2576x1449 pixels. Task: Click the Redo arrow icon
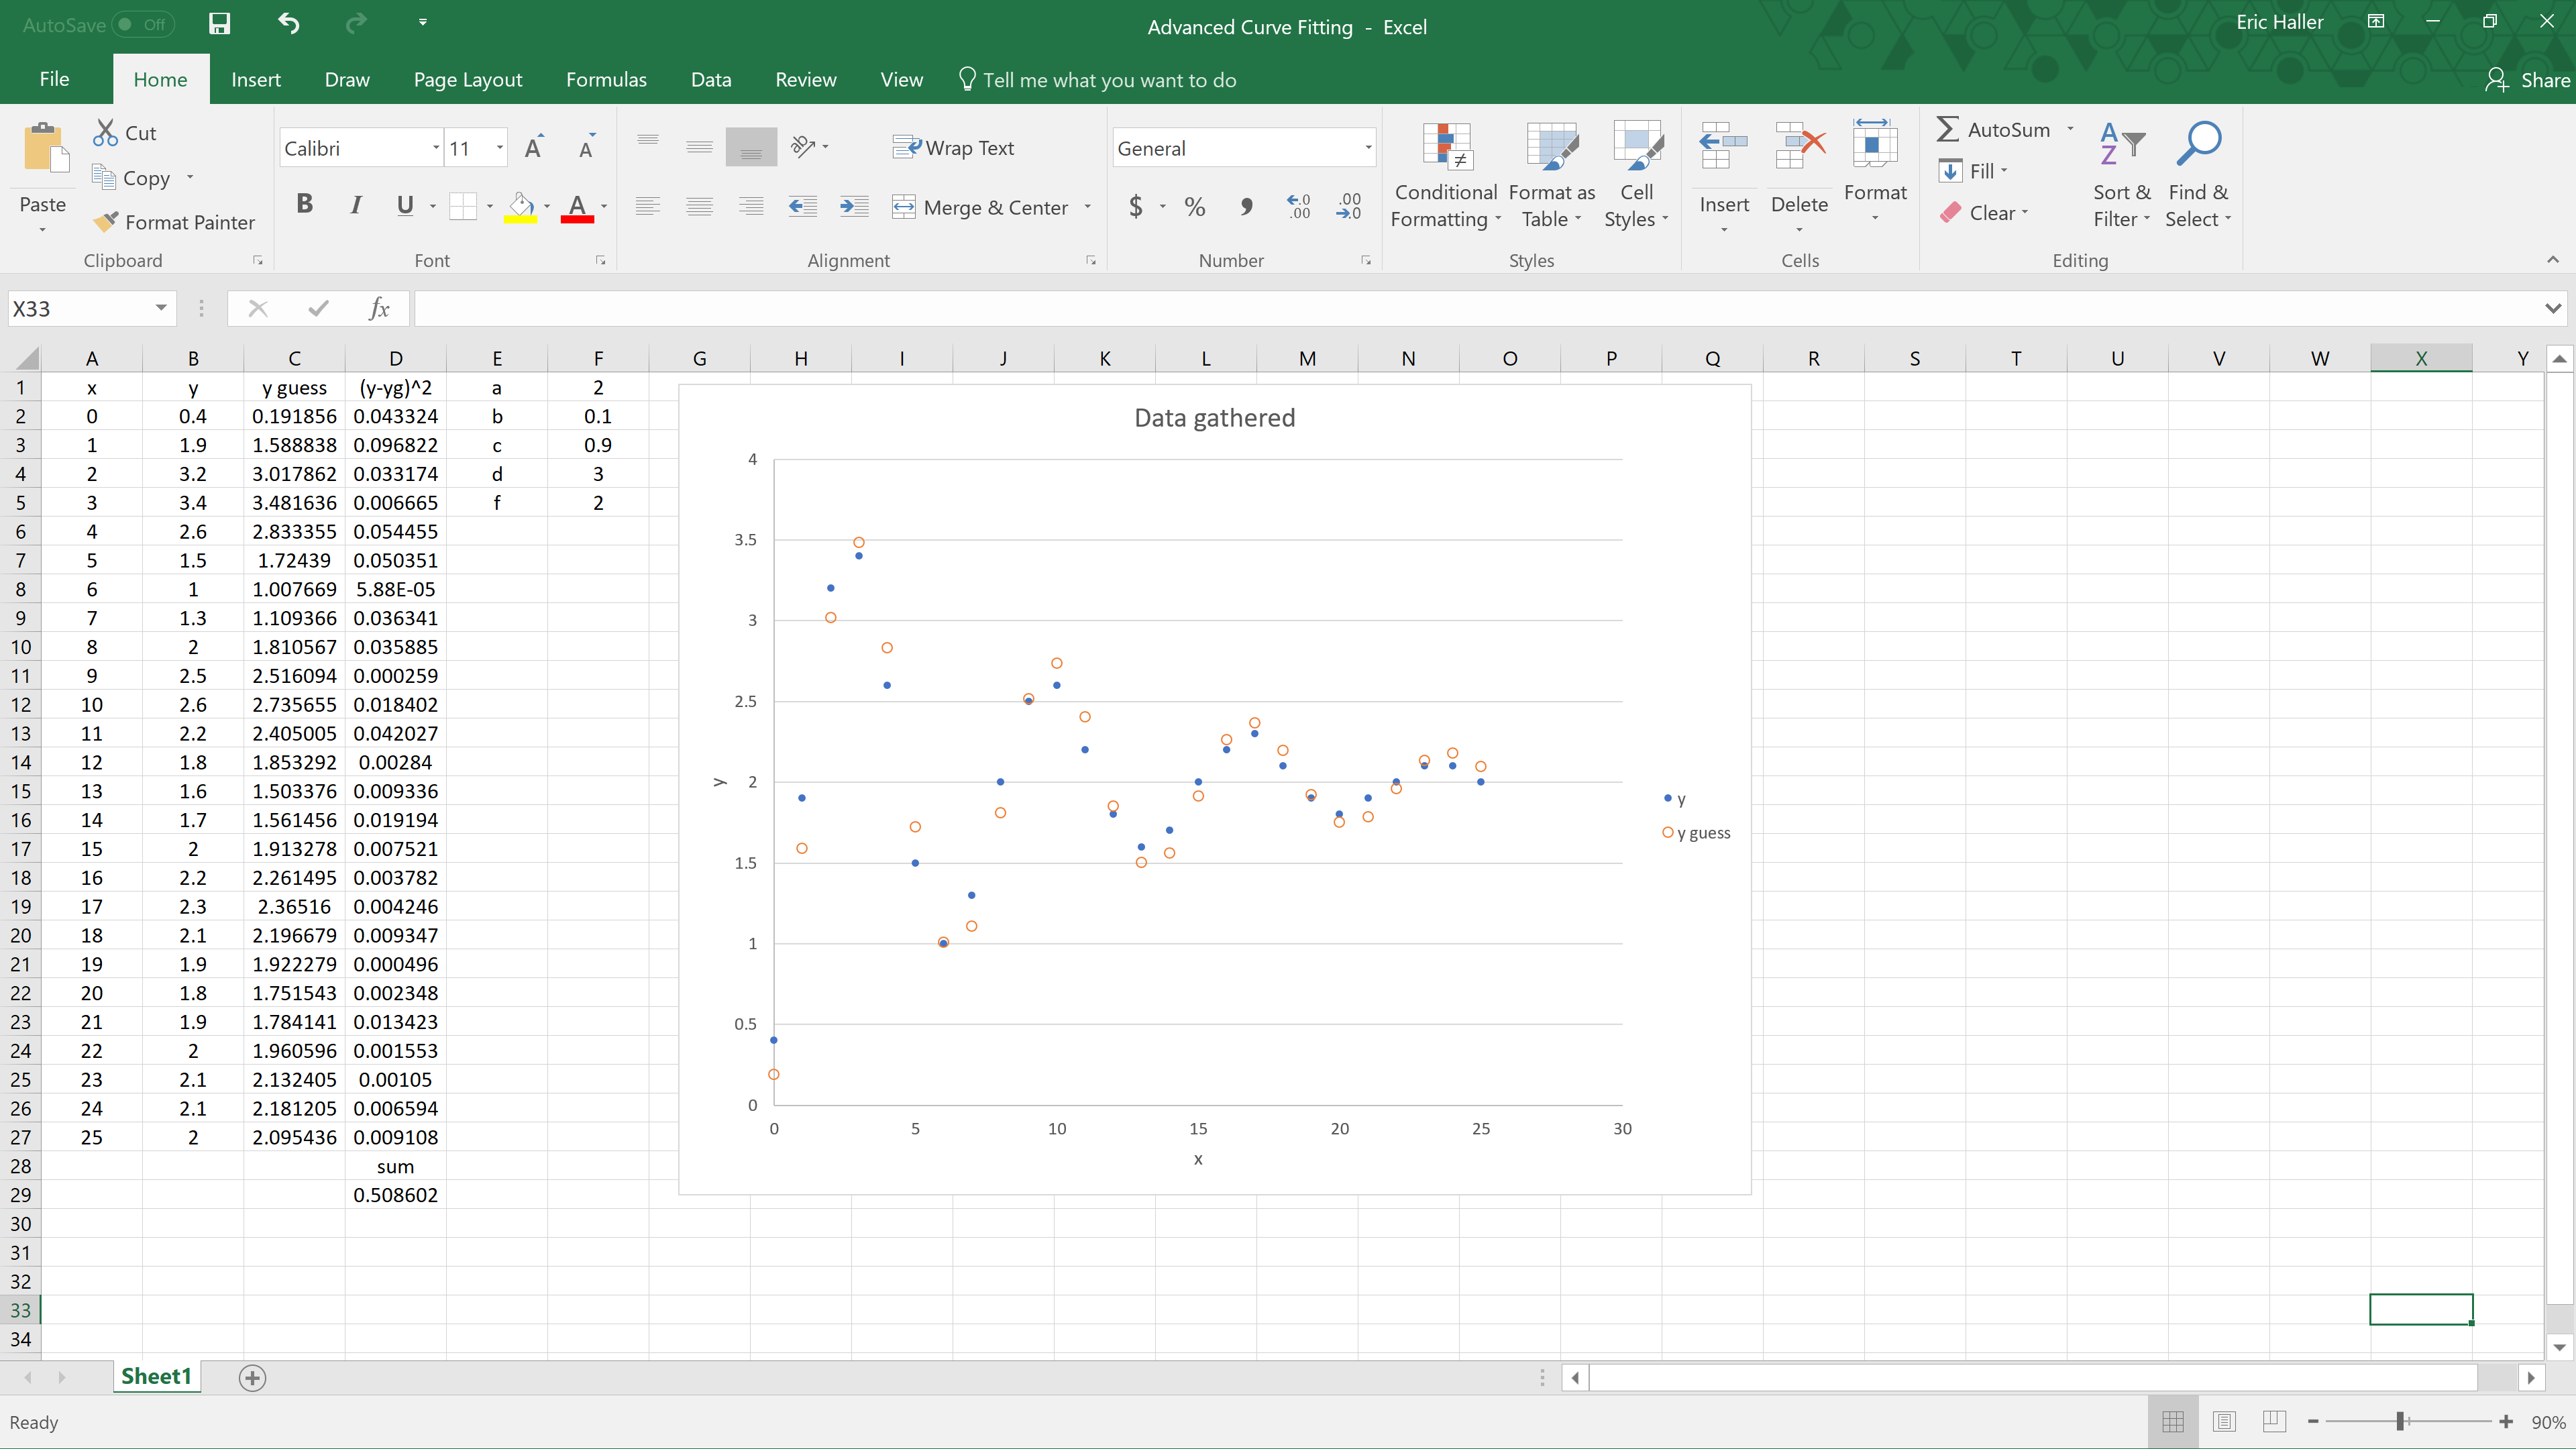point(356,23)
